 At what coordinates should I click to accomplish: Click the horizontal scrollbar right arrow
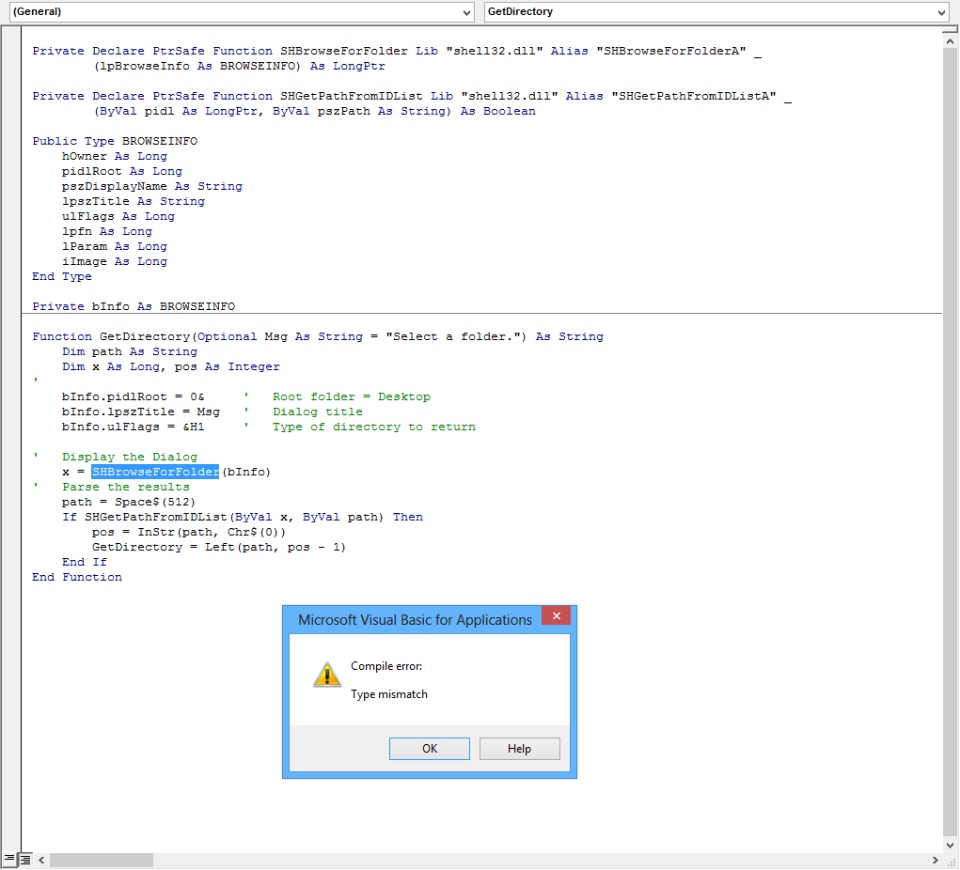tap(935, 860)
